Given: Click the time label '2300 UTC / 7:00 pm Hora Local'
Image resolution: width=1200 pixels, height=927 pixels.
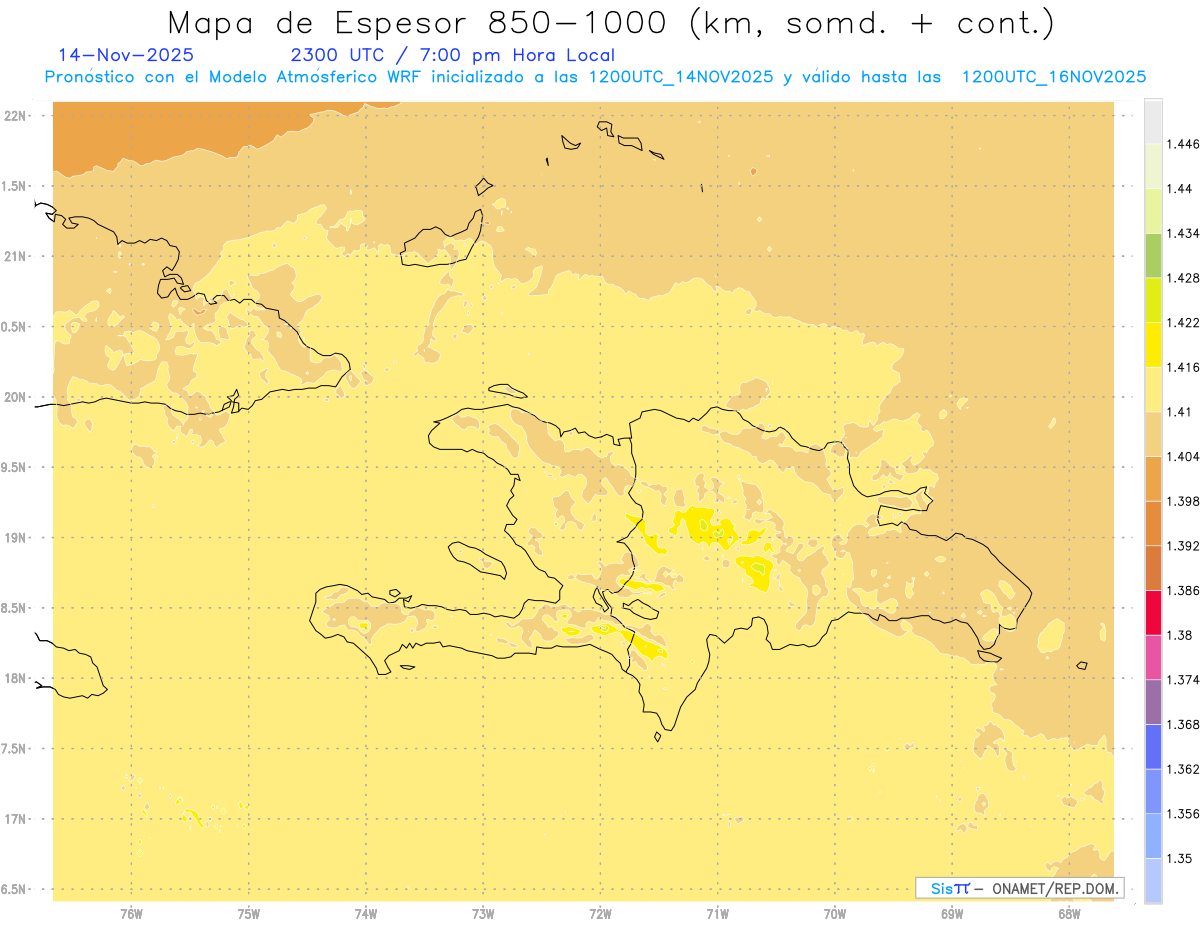Looking at the screenshot, I should tap(452, 56).
